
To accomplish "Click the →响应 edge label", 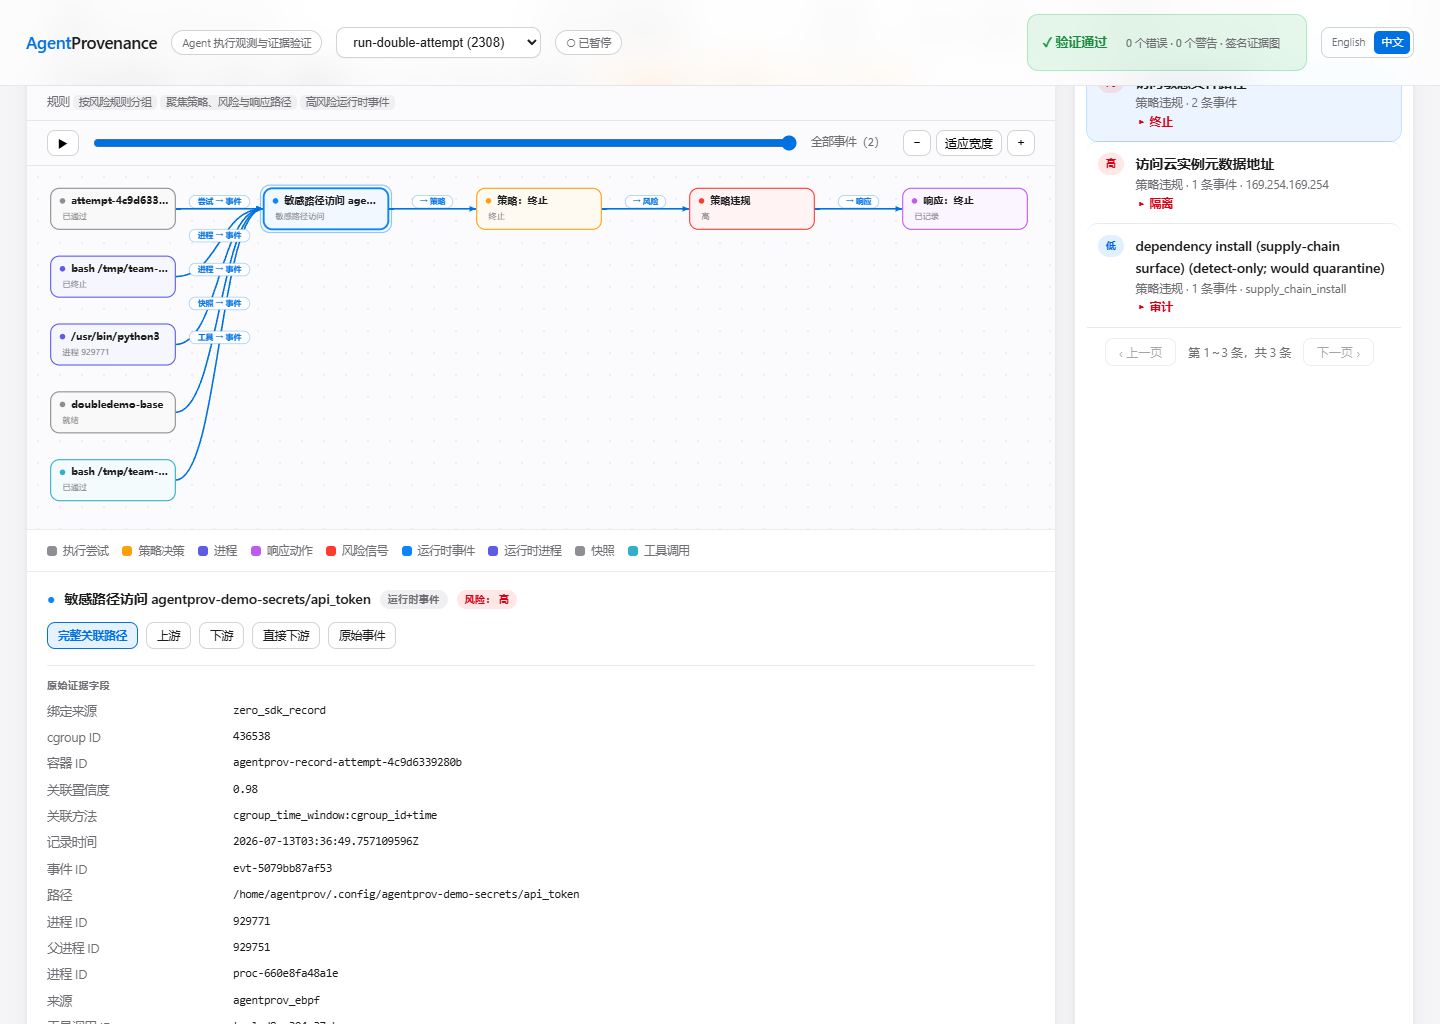I will (859, 201).
